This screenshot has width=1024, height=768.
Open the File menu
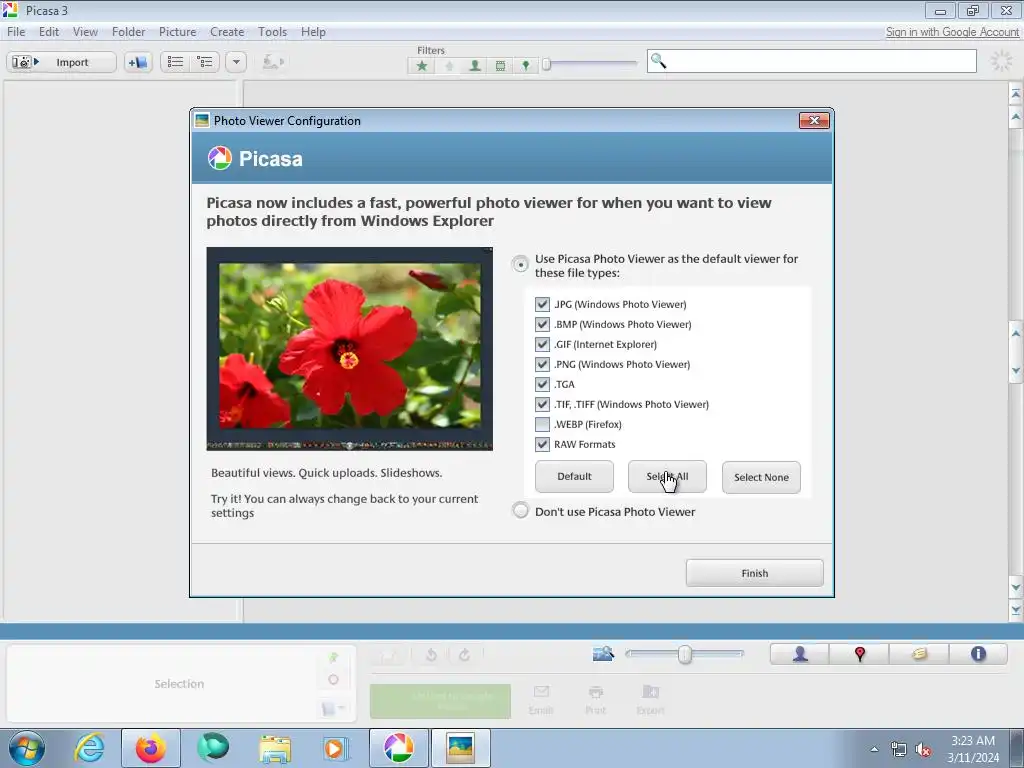[x=16, y=31]
